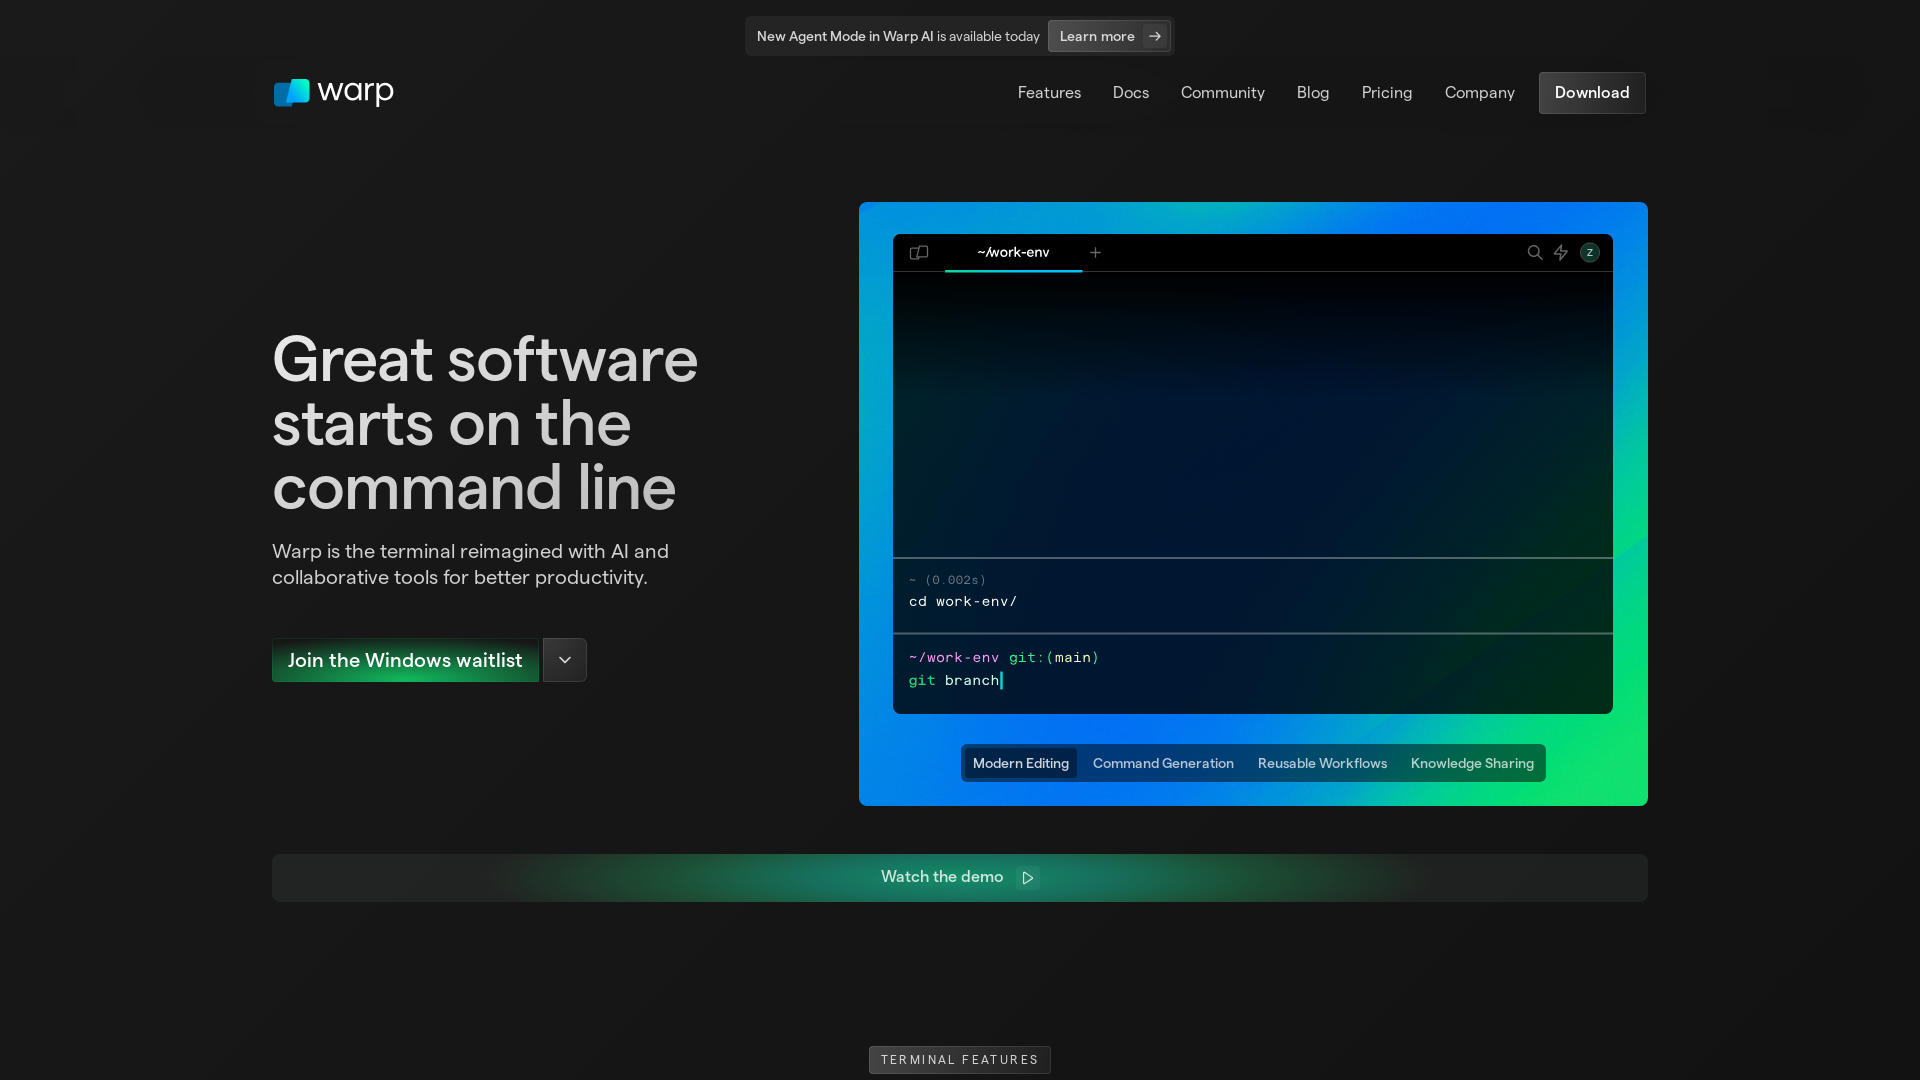Click Join the Windows waitlist
The image size is (1920, 1080).
pos(405,660)
